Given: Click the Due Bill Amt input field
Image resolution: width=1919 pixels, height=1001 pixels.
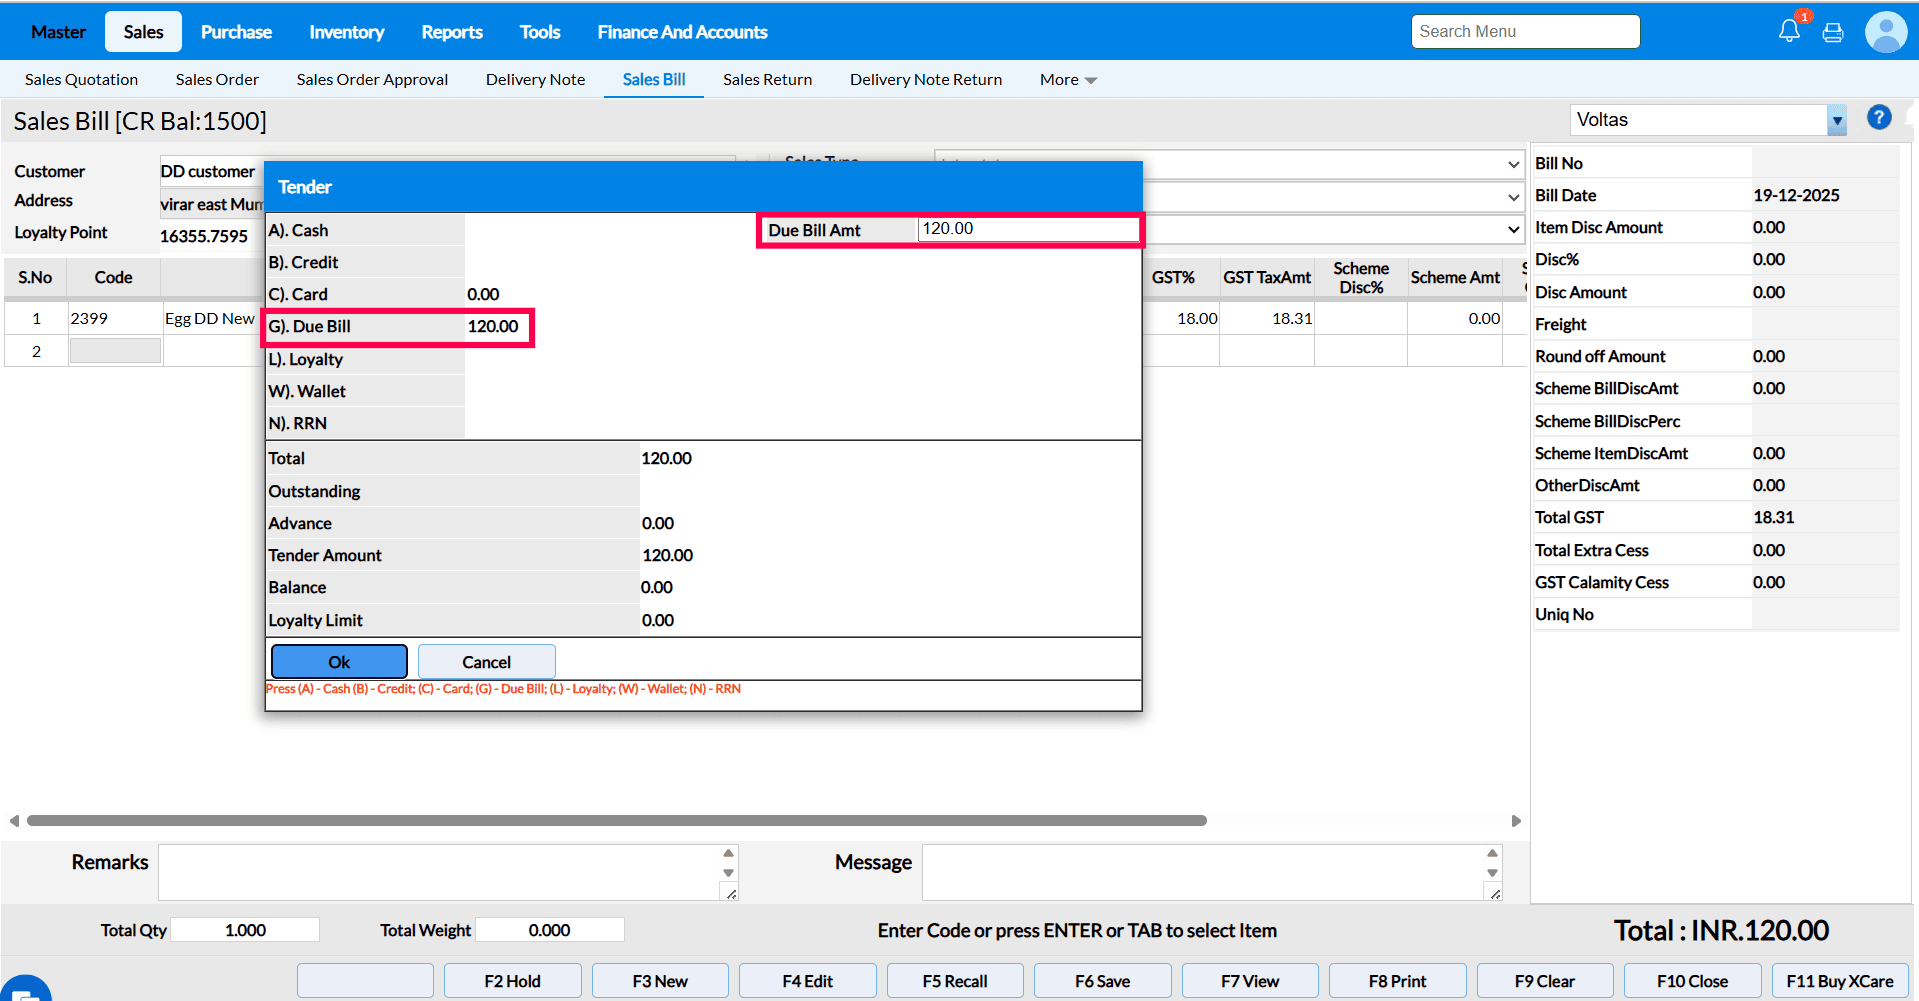Looking at the screenshot, I should coord(1027,229).
